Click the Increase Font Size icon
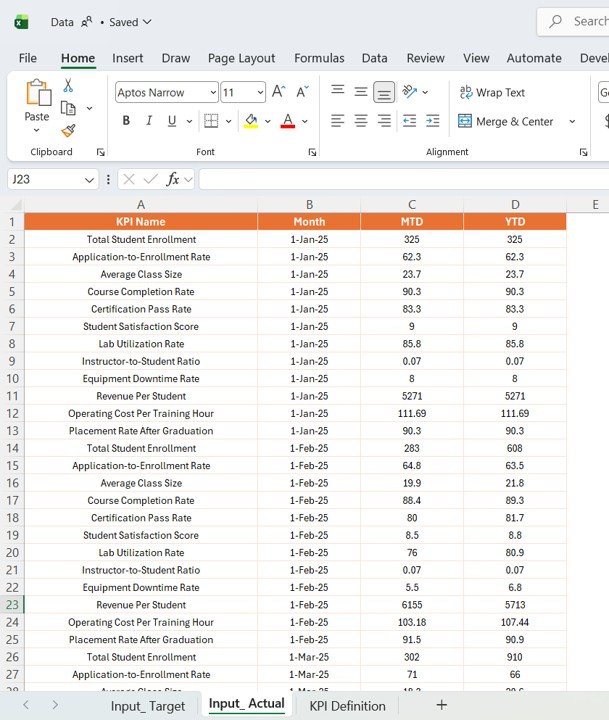This screenshot has width=609, height=720. 279,92
